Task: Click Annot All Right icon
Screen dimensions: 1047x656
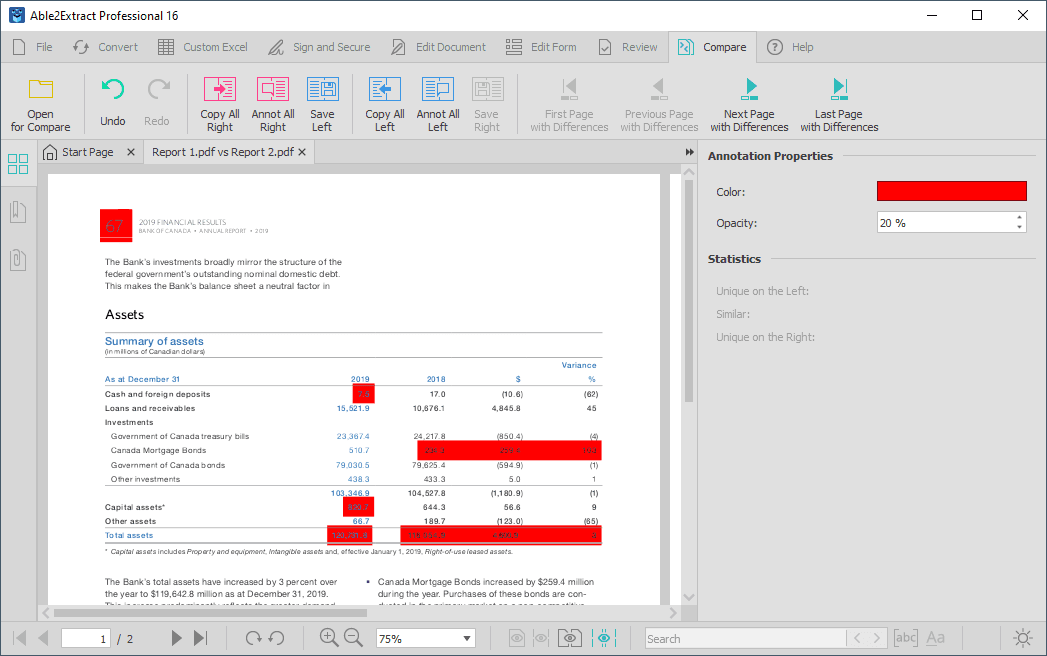Action: 272,89
